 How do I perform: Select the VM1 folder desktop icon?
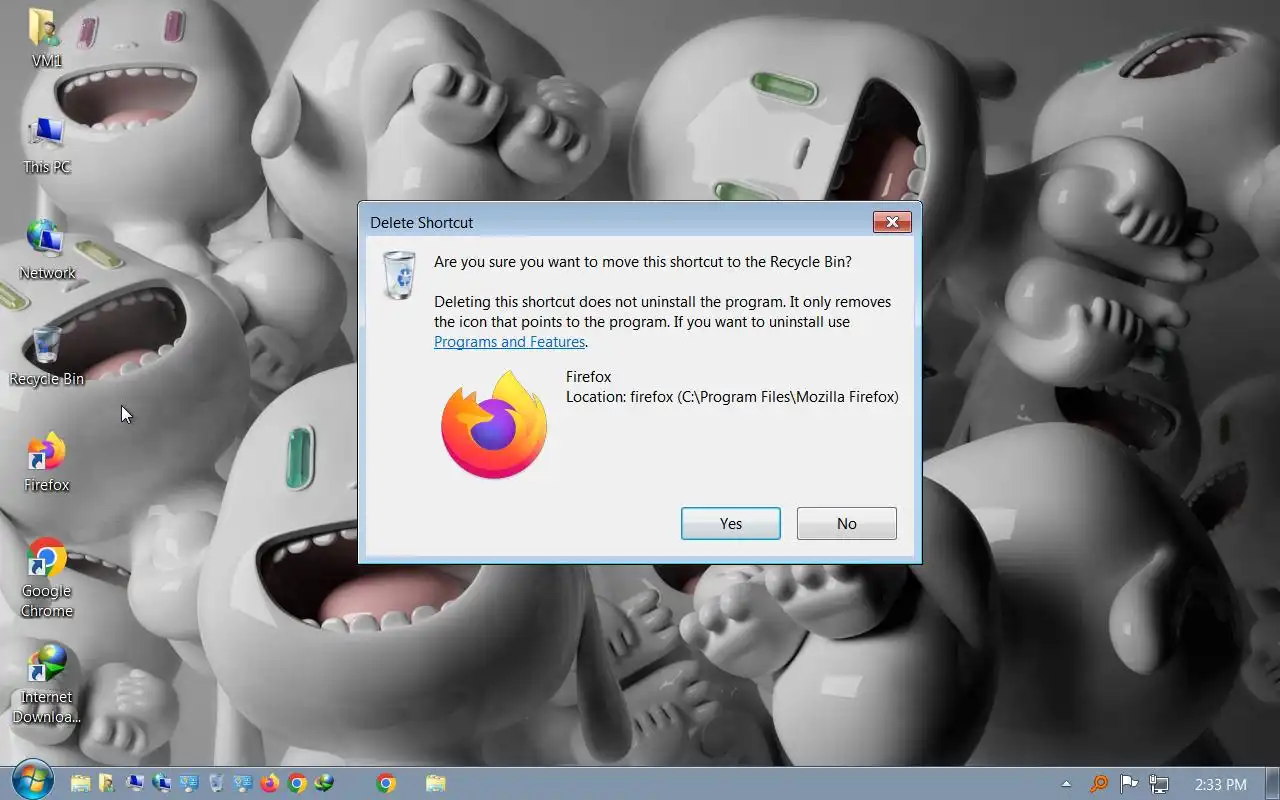point(46,38)
